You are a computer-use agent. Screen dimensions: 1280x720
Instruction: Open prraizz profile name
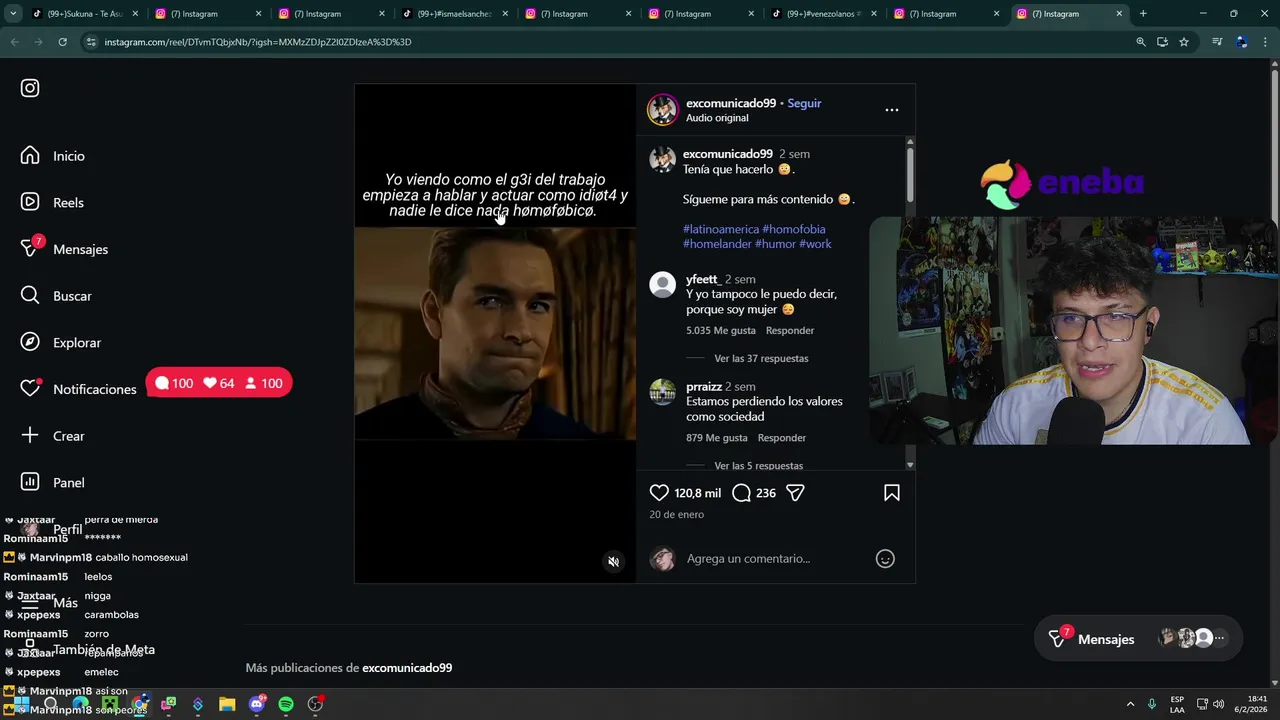[704, 386]
